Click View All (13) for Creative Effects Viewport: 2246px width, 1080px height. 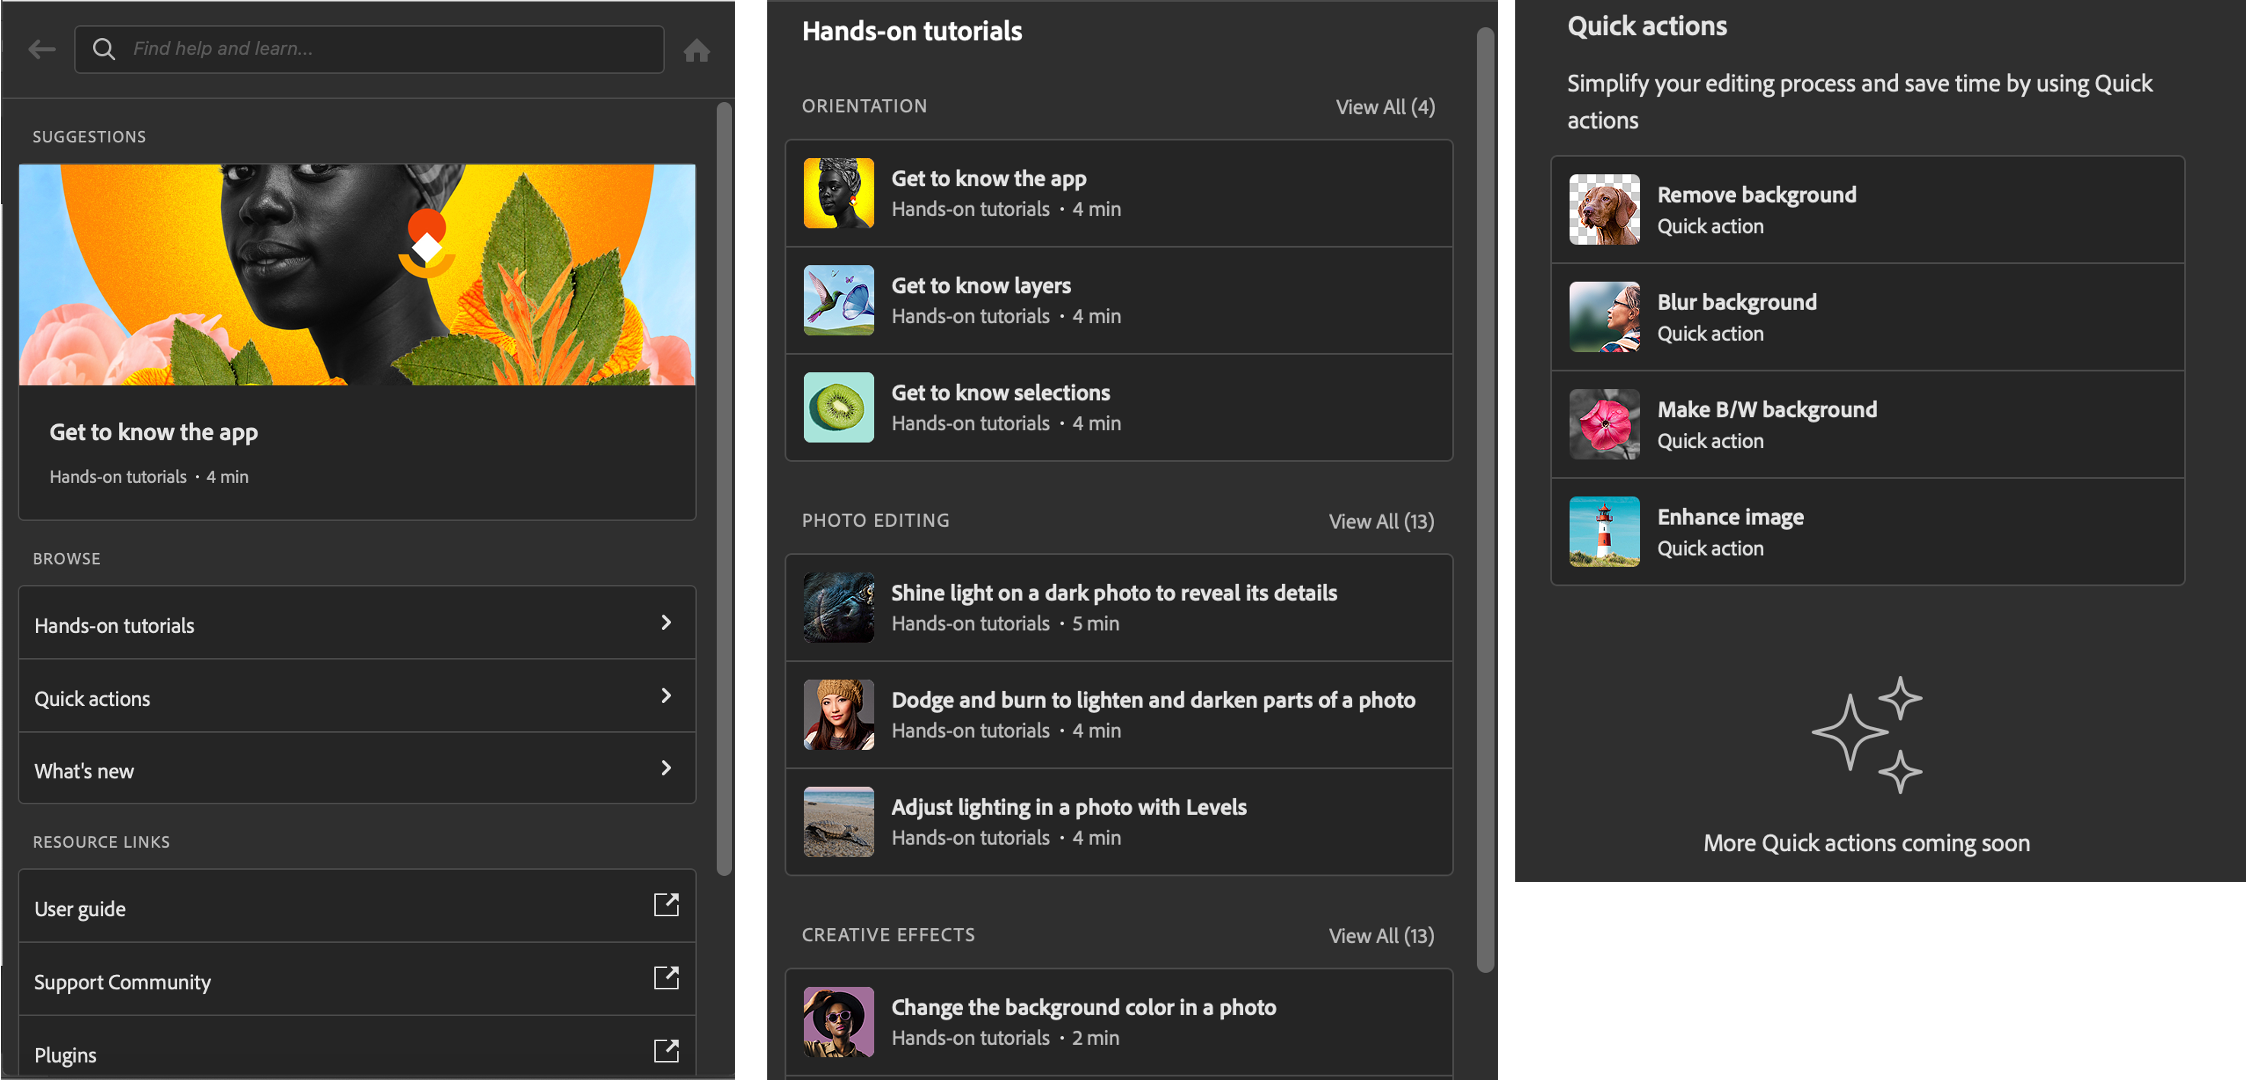click(x=1381, y=936)
